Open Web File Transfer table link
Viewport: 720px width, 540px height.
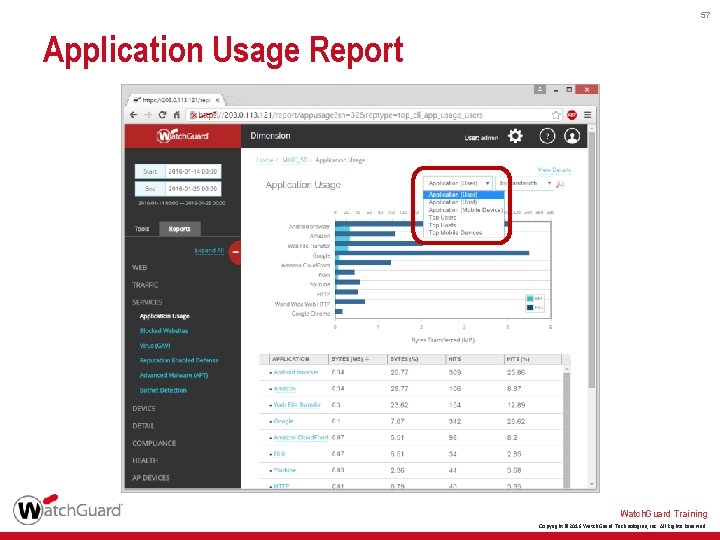(x=297, y=405)
